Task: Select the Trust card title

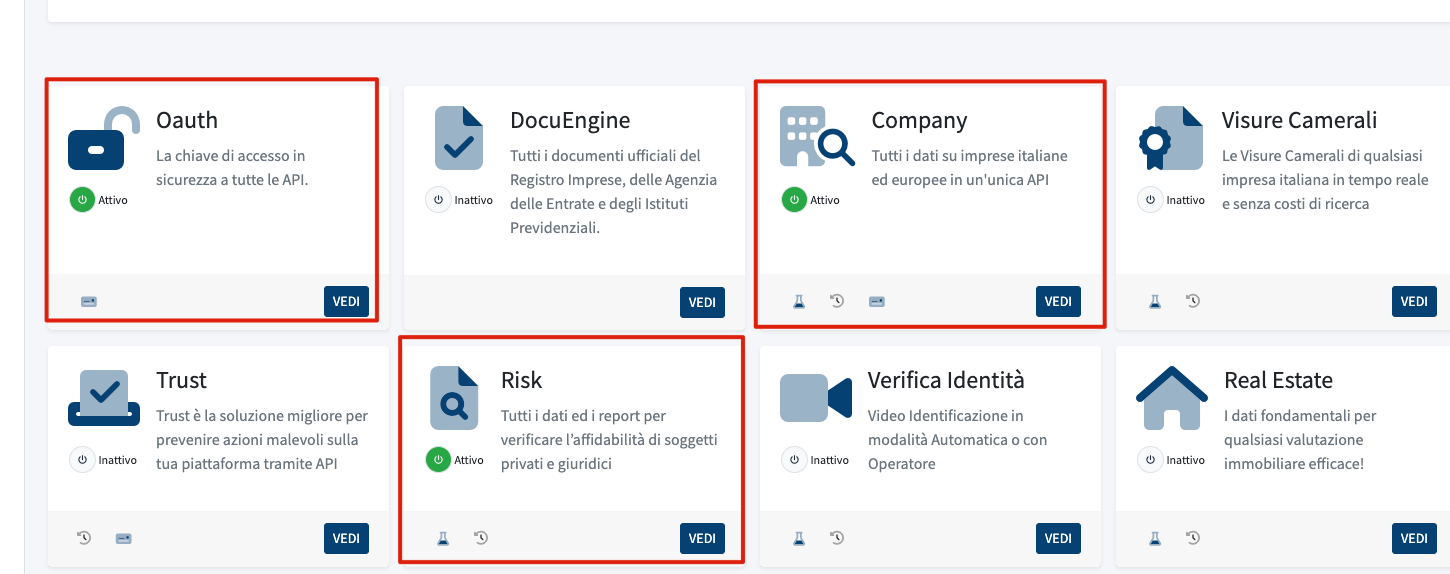Action: coord(181,381)
